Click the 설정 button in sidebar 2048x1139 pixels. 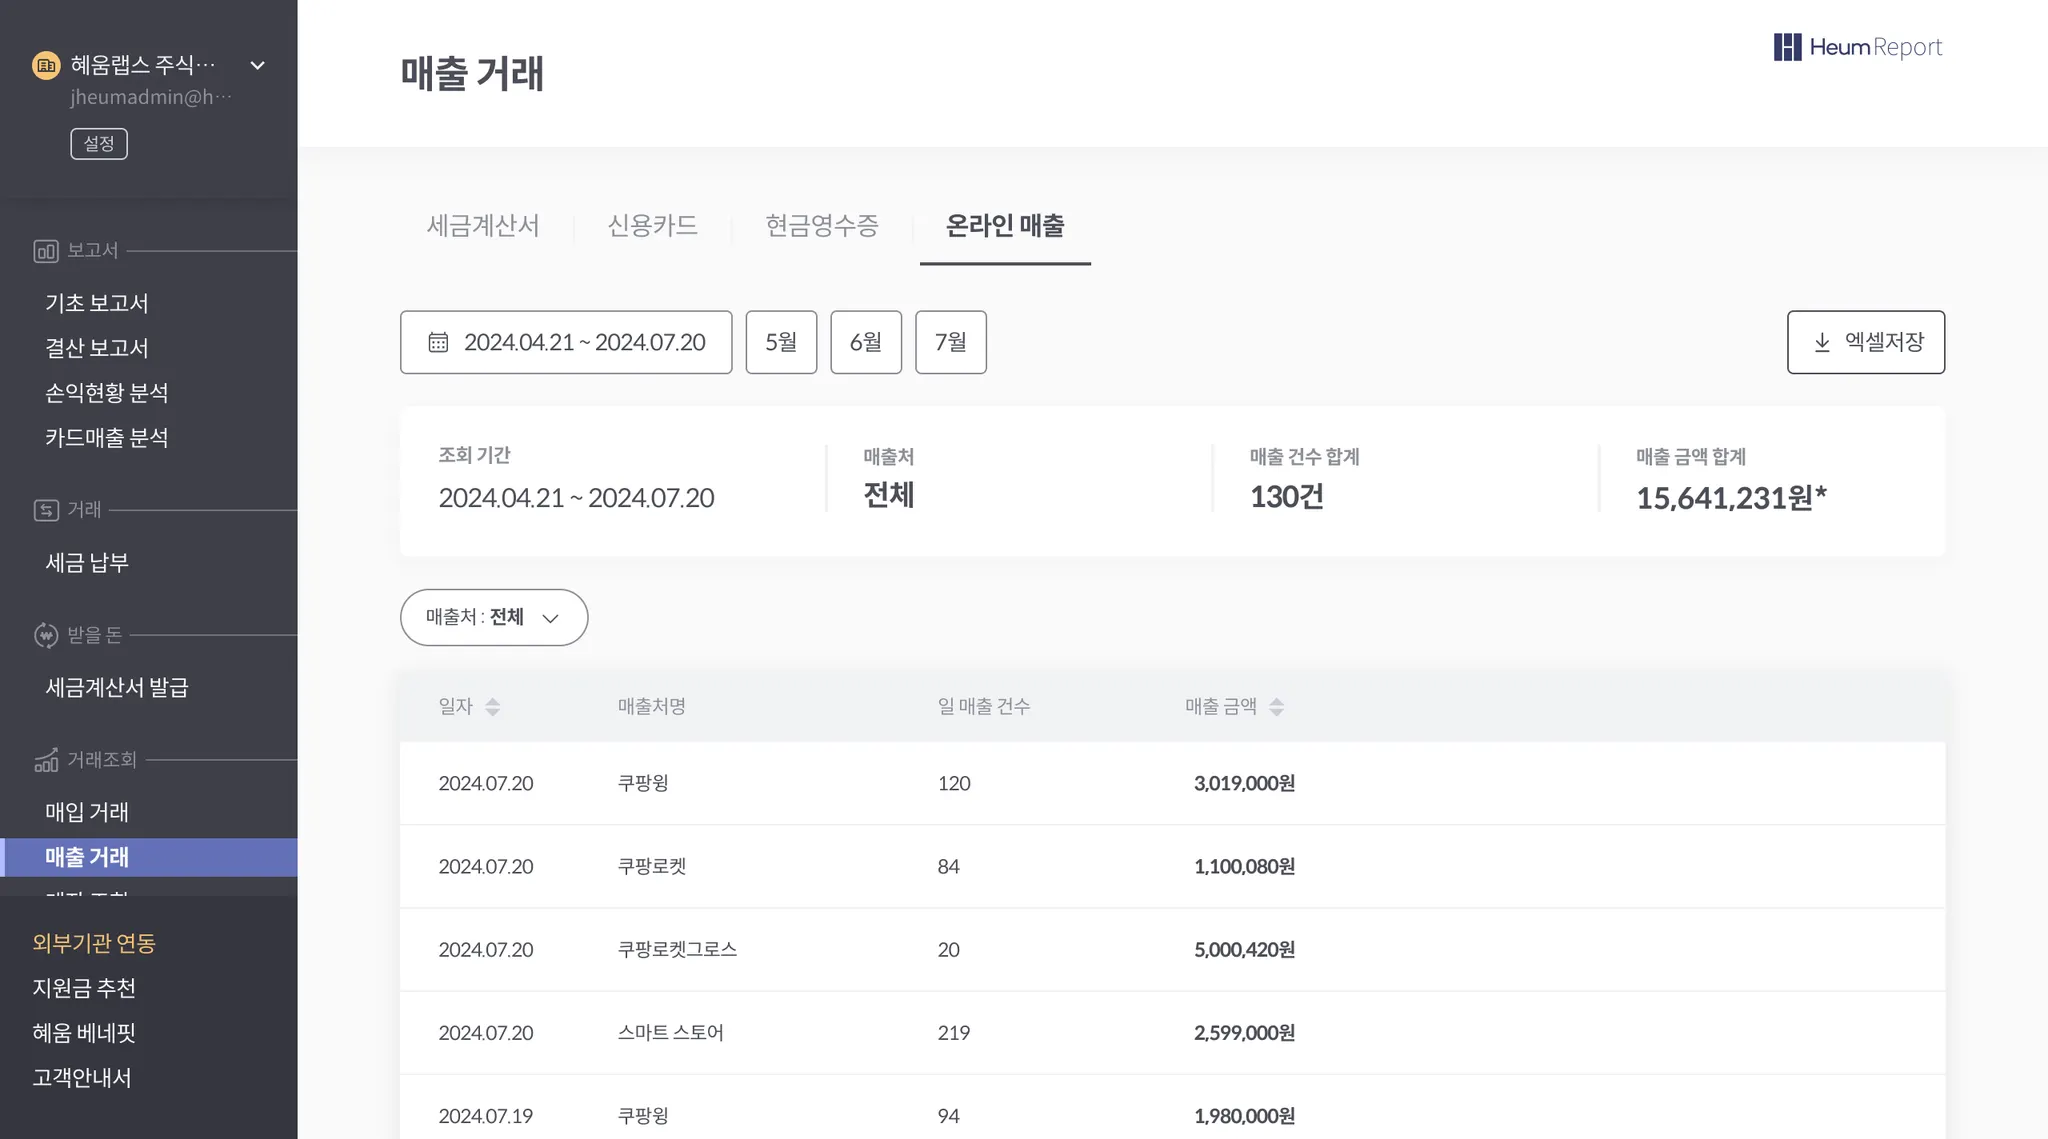point(99,143)
